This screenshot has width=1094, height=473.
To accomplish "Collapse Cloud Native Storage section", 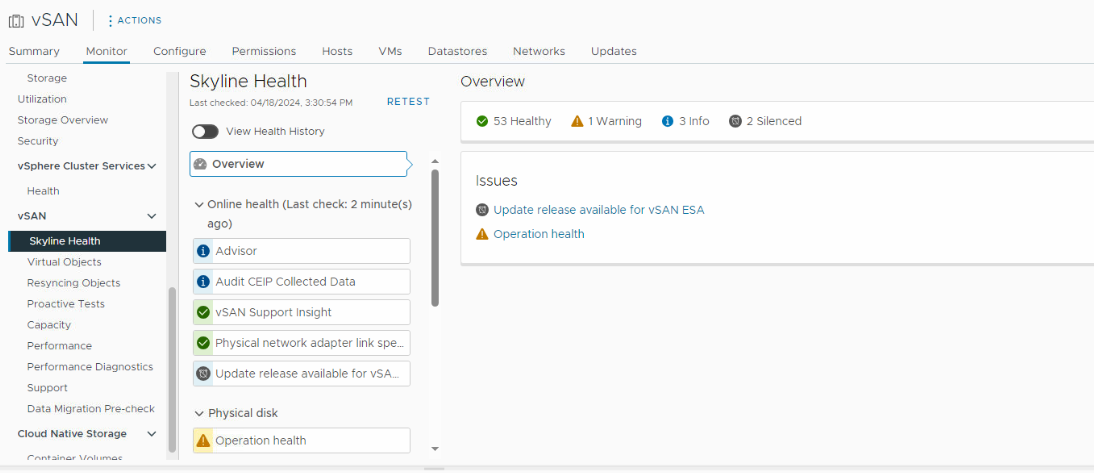I will (x=151, y=434).
